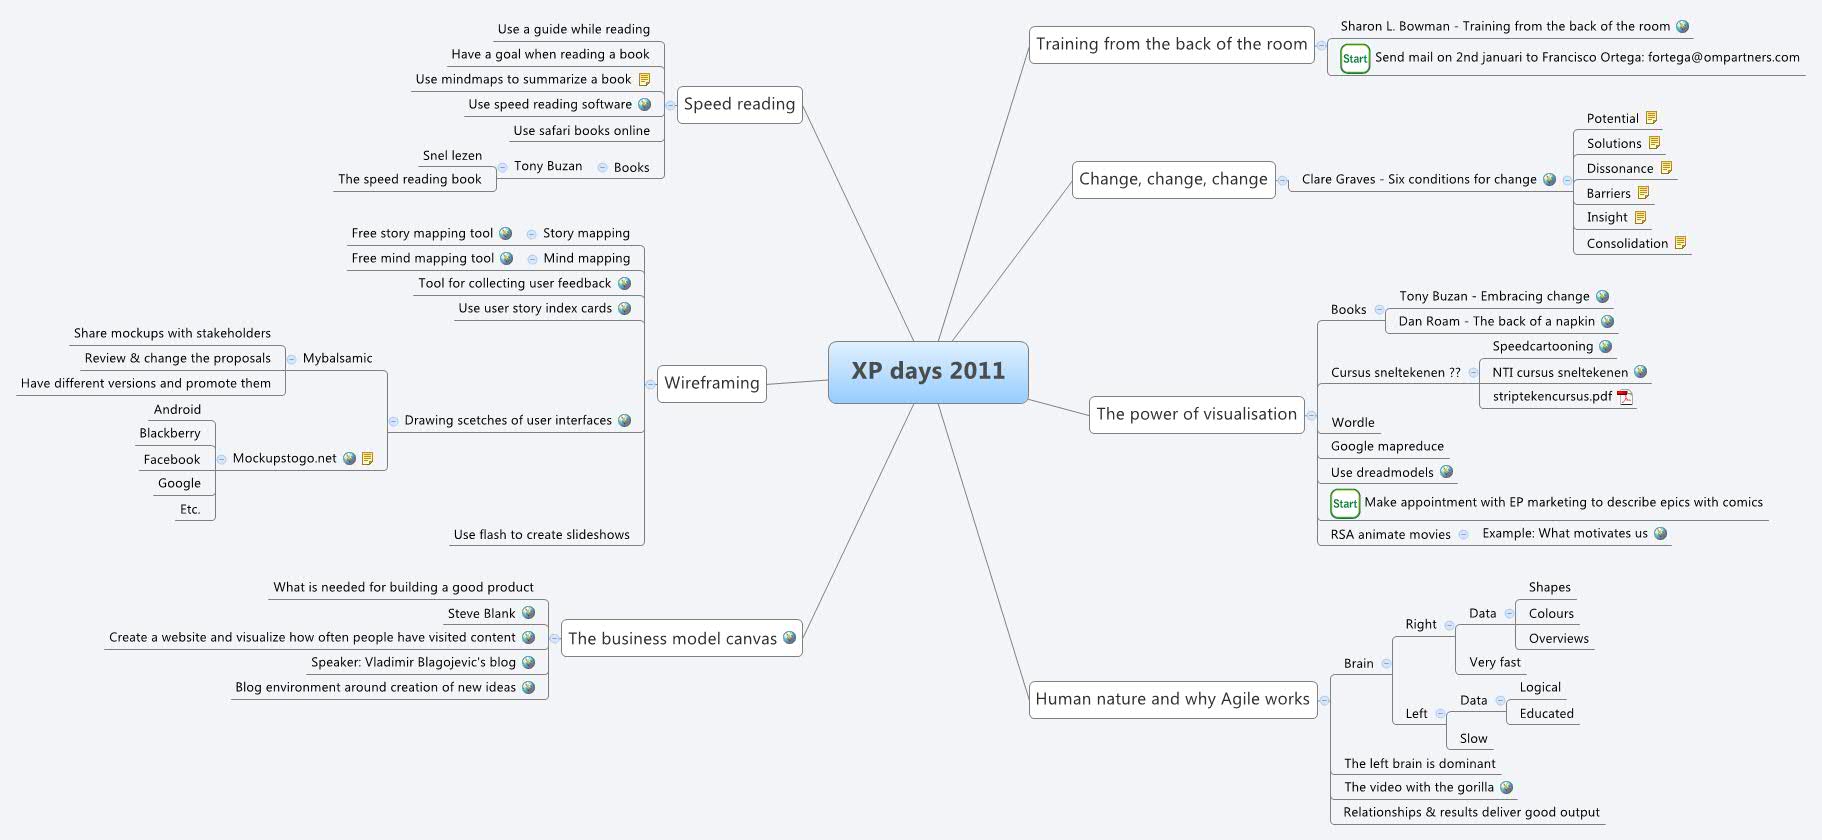Image resolution: width=1822 pixels, height=840 pixels.
Task: Click the globe link on Sharon L. Bowman topic
Action: pos(1682,27)
